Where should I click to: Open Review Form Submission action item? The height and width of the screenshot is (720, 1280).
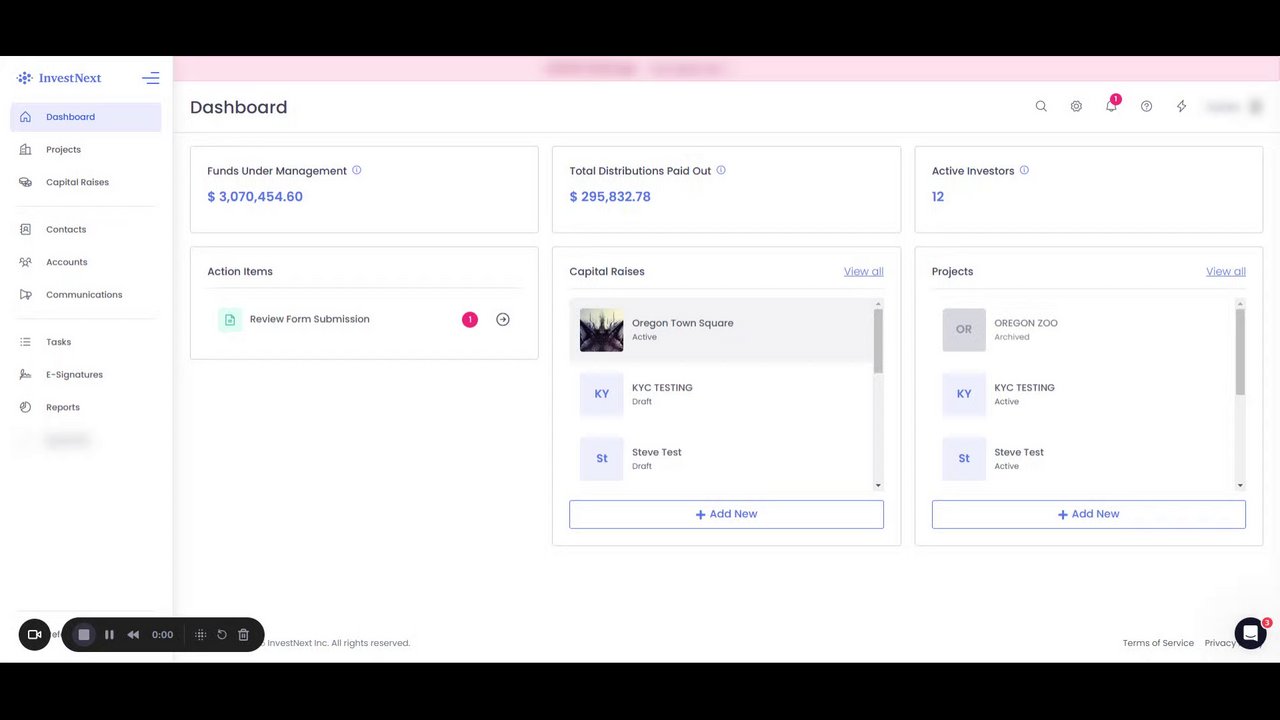pos(364,320)
